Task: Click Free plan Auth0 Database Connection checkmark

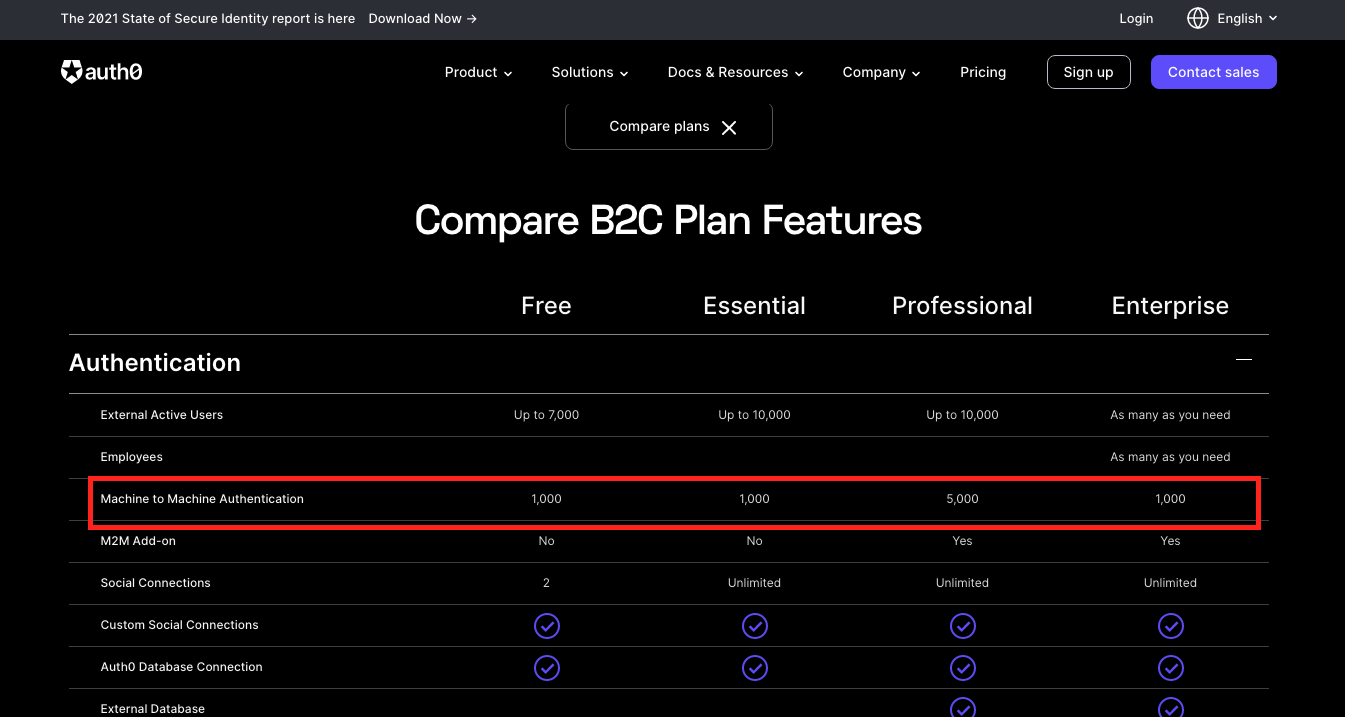Action: pyautogui.click(x=546, y=668)
